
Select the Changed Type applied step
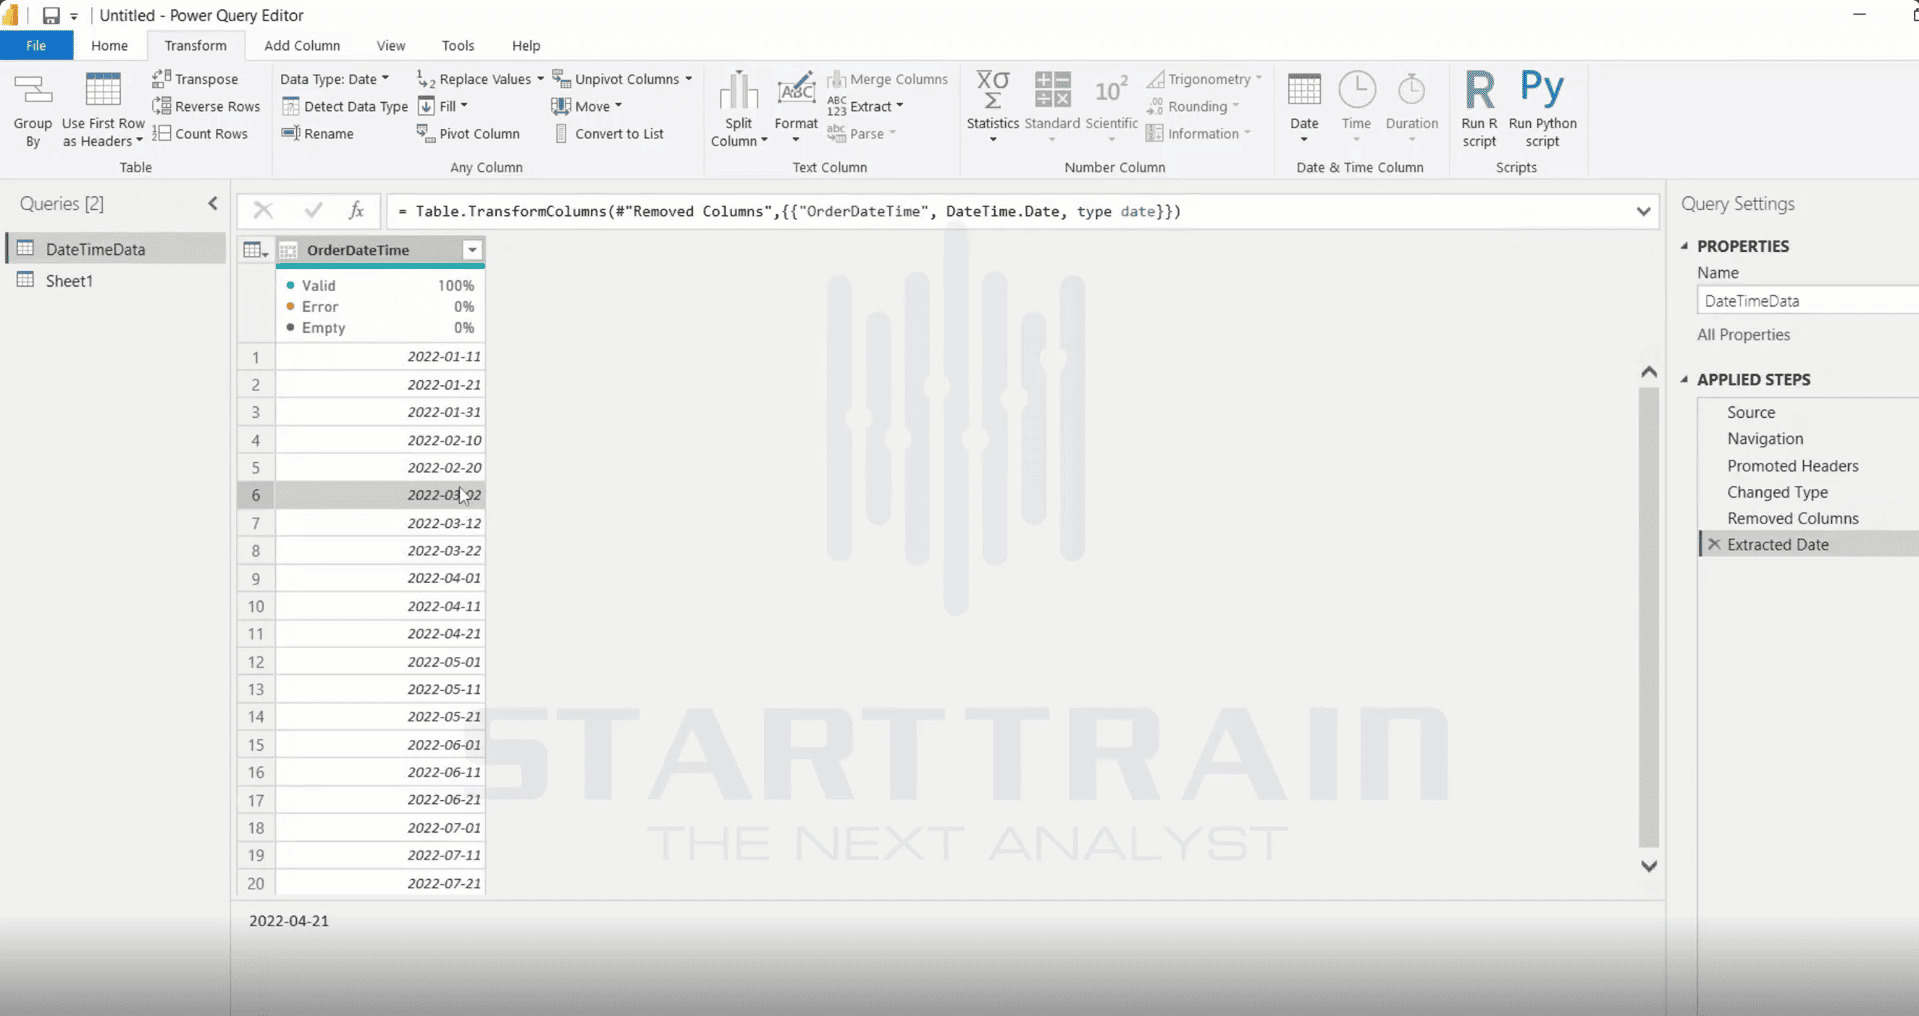click(1777, 492)
